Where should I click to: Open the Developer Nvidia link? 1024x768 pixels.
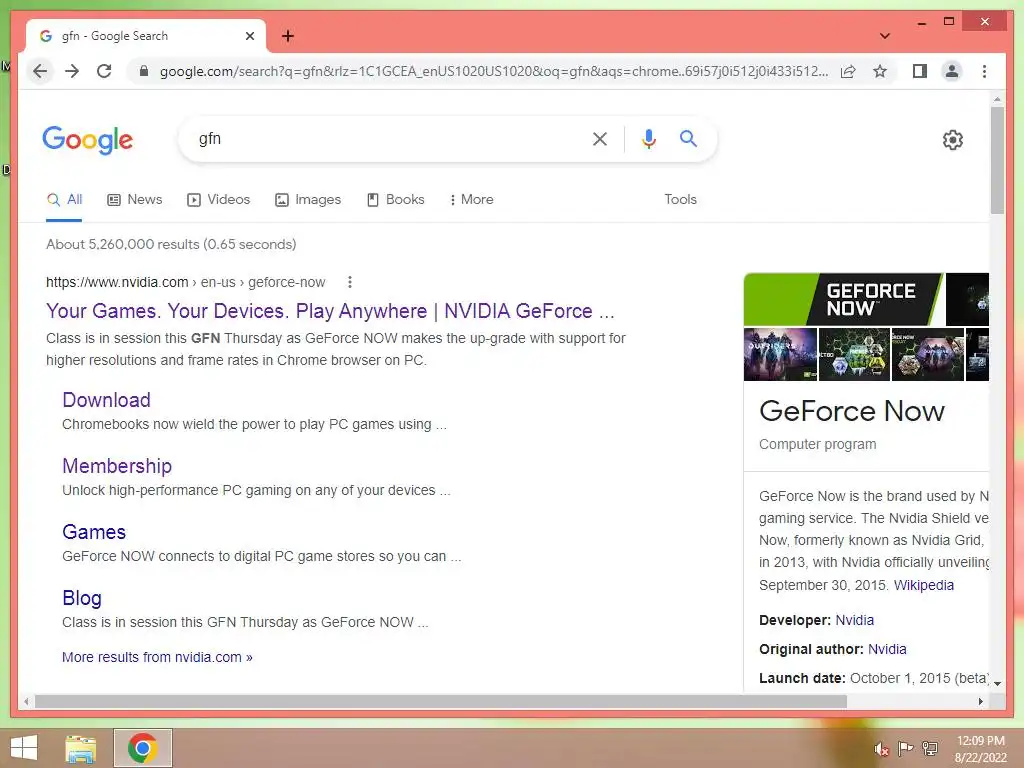click(x=854, y=620)
